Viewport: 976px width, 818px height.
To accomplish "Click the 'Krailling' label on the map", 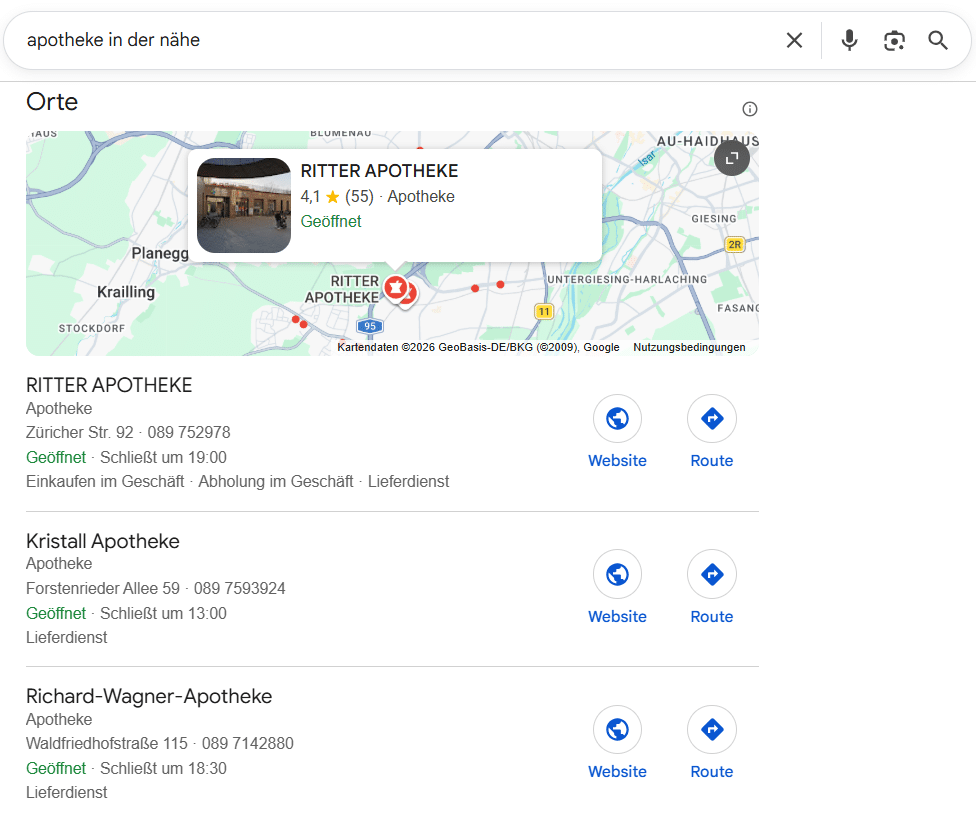I will (x=126, y=292).
